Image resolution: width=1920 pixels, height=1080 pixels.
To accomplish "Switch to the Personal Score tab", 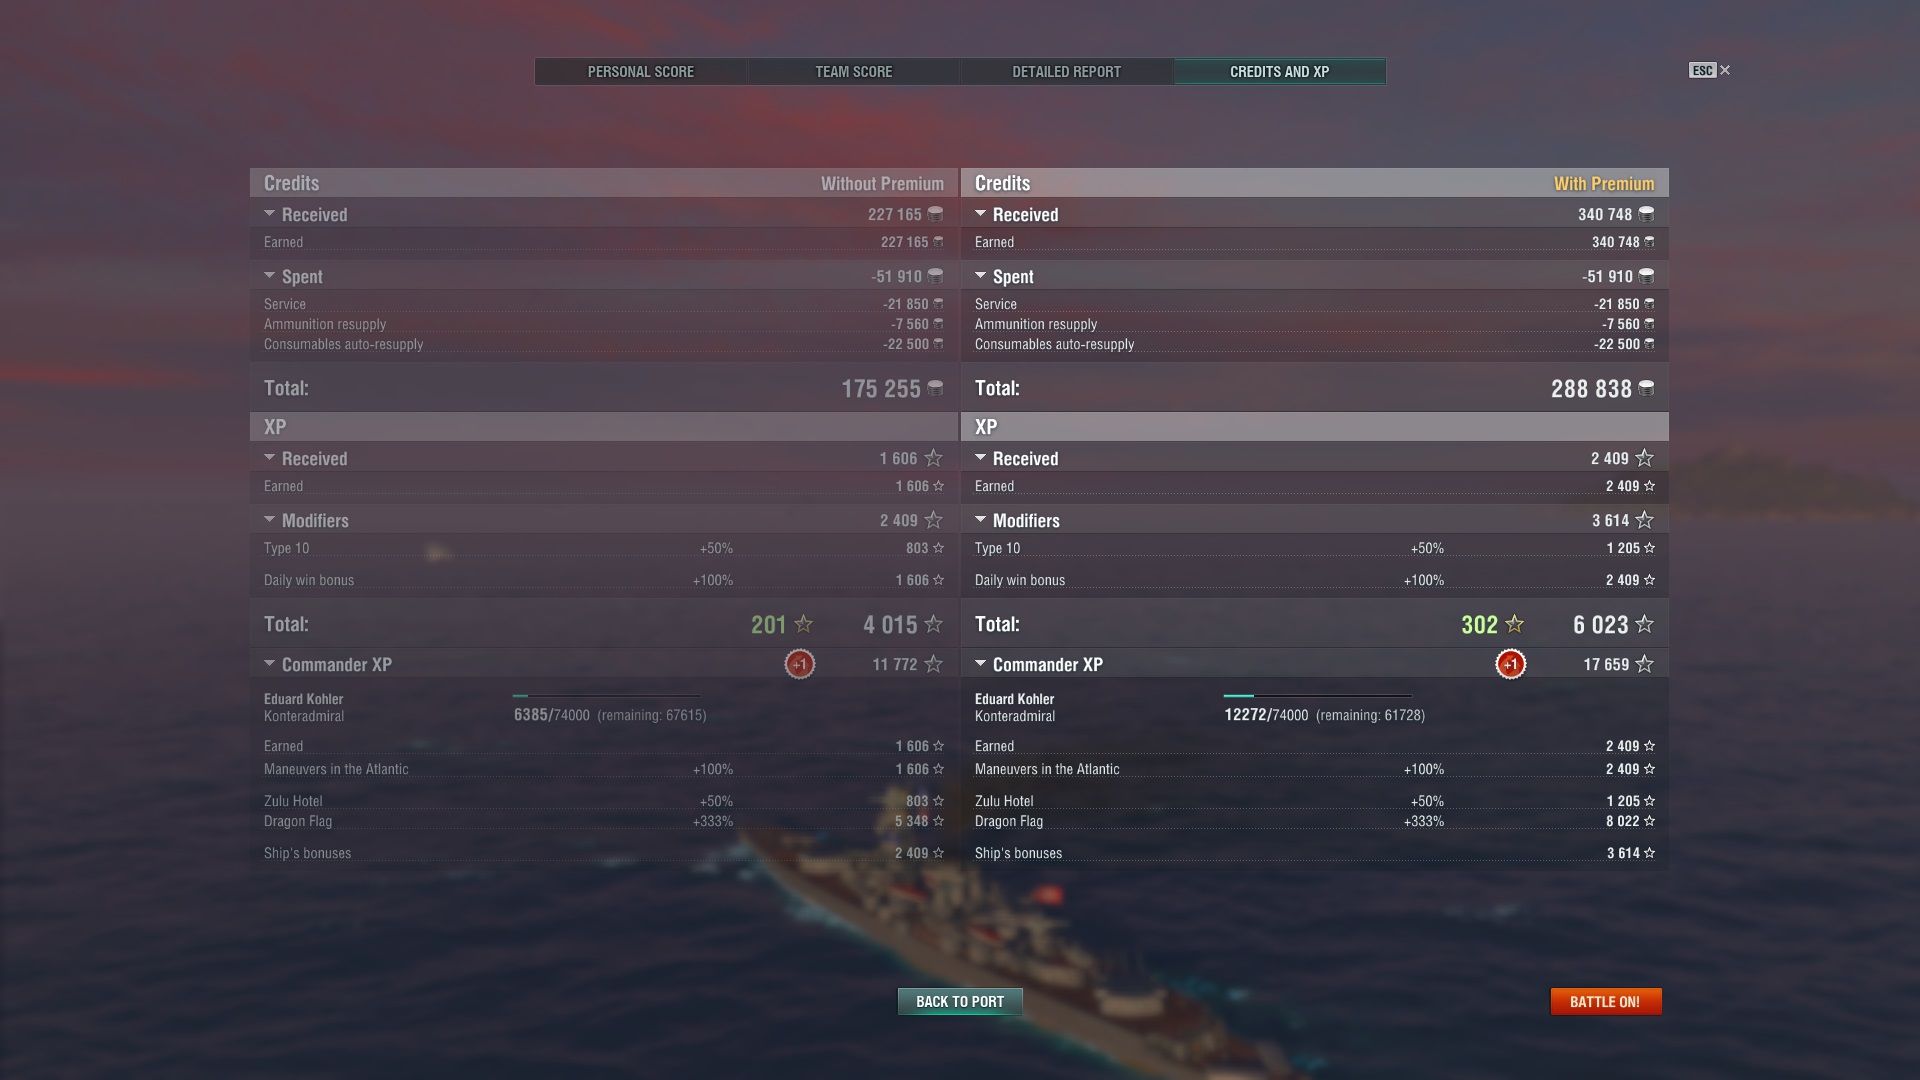I will (x=641, y=72).
